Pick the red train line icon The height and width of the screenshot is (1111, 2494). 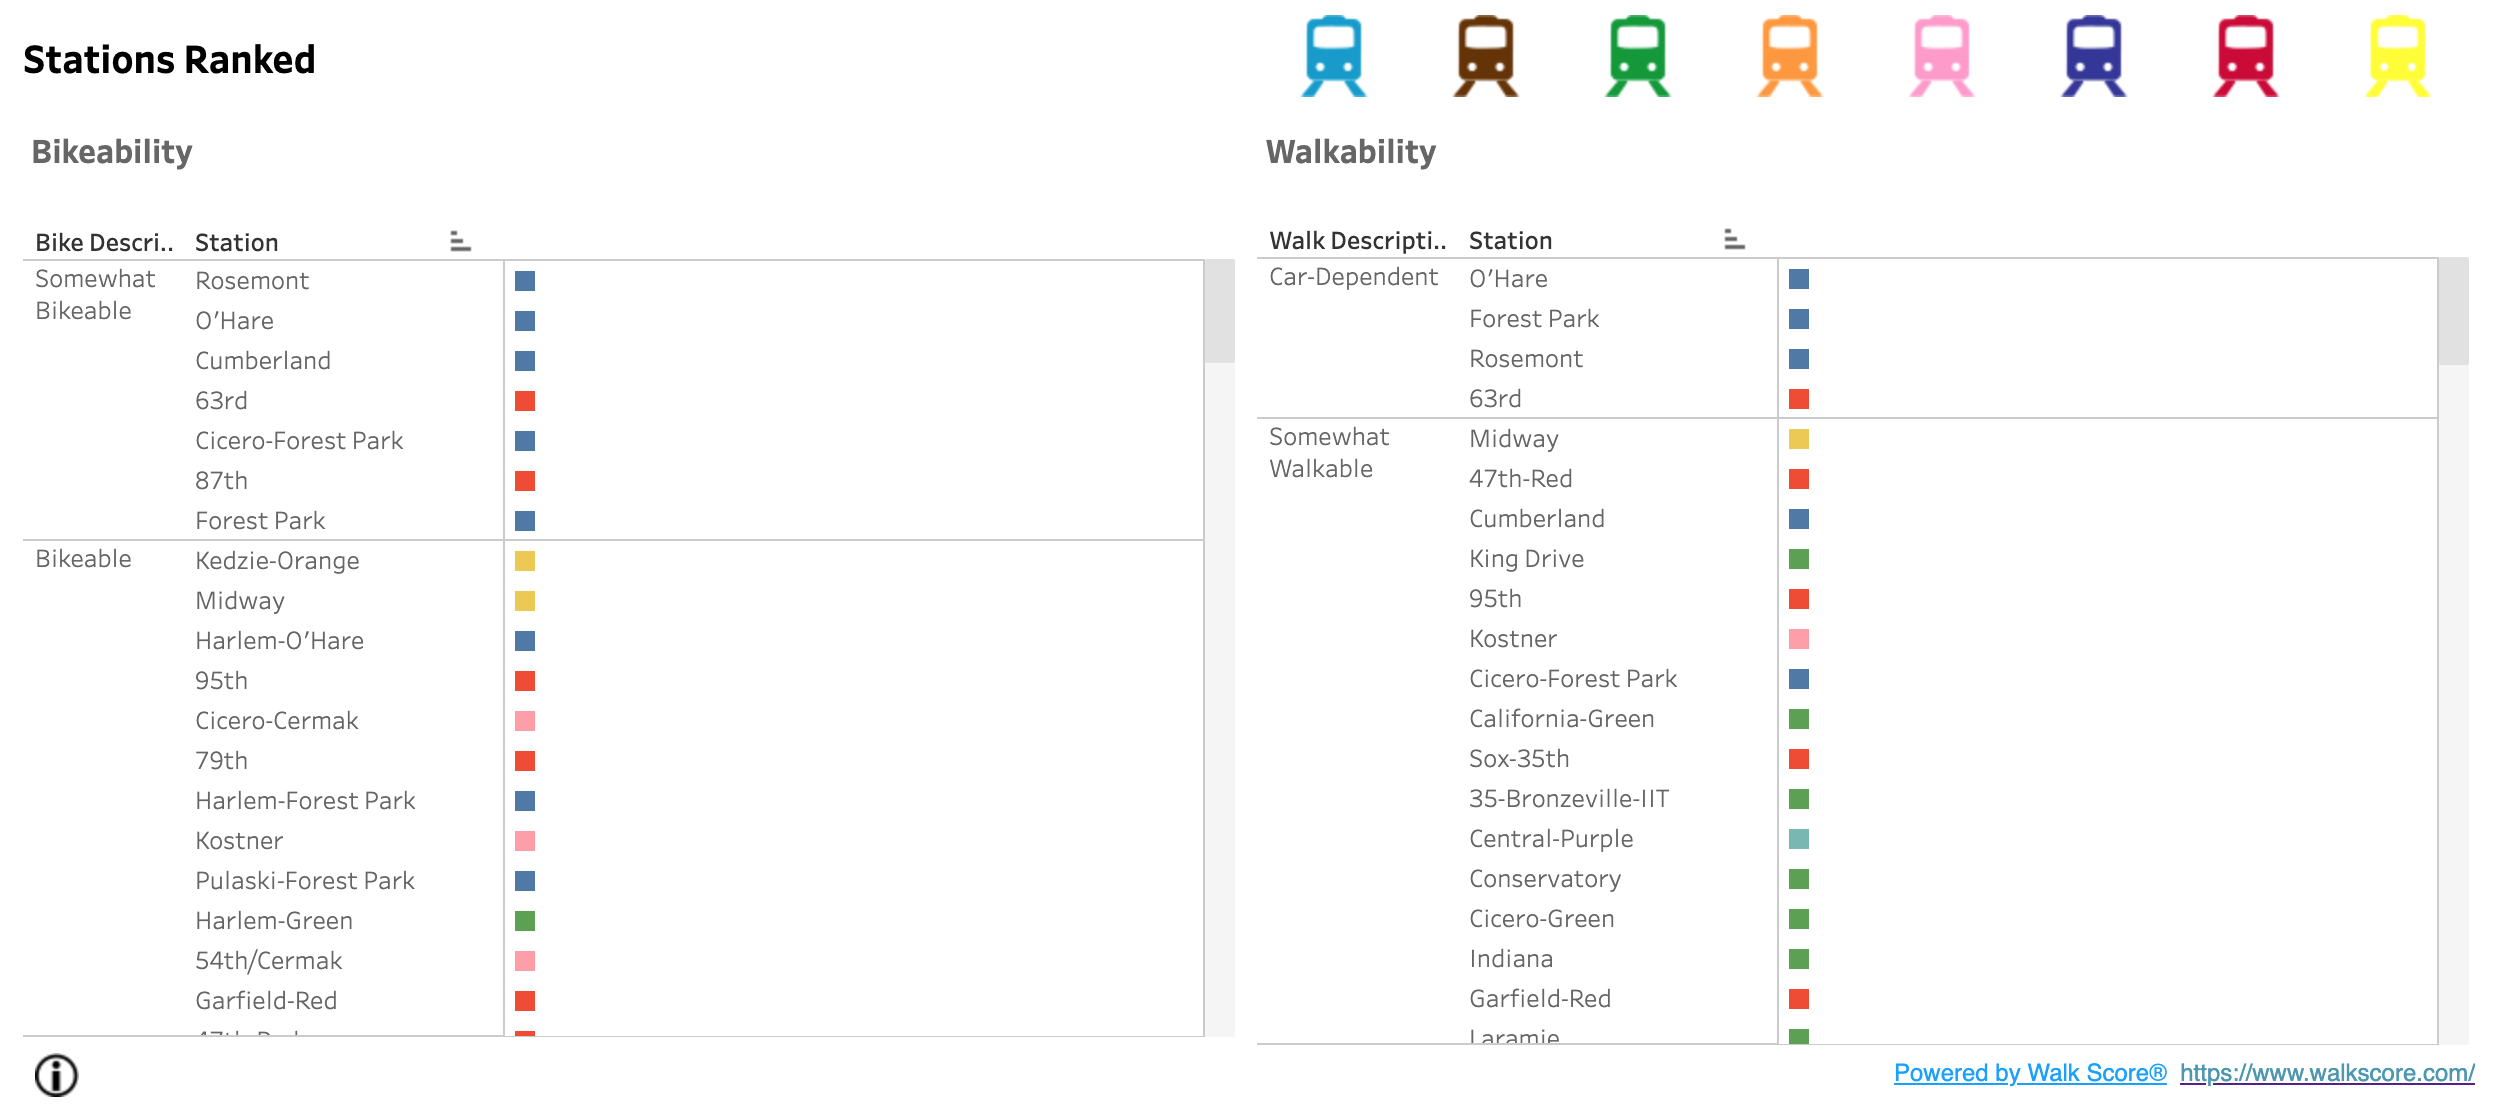2246,56
